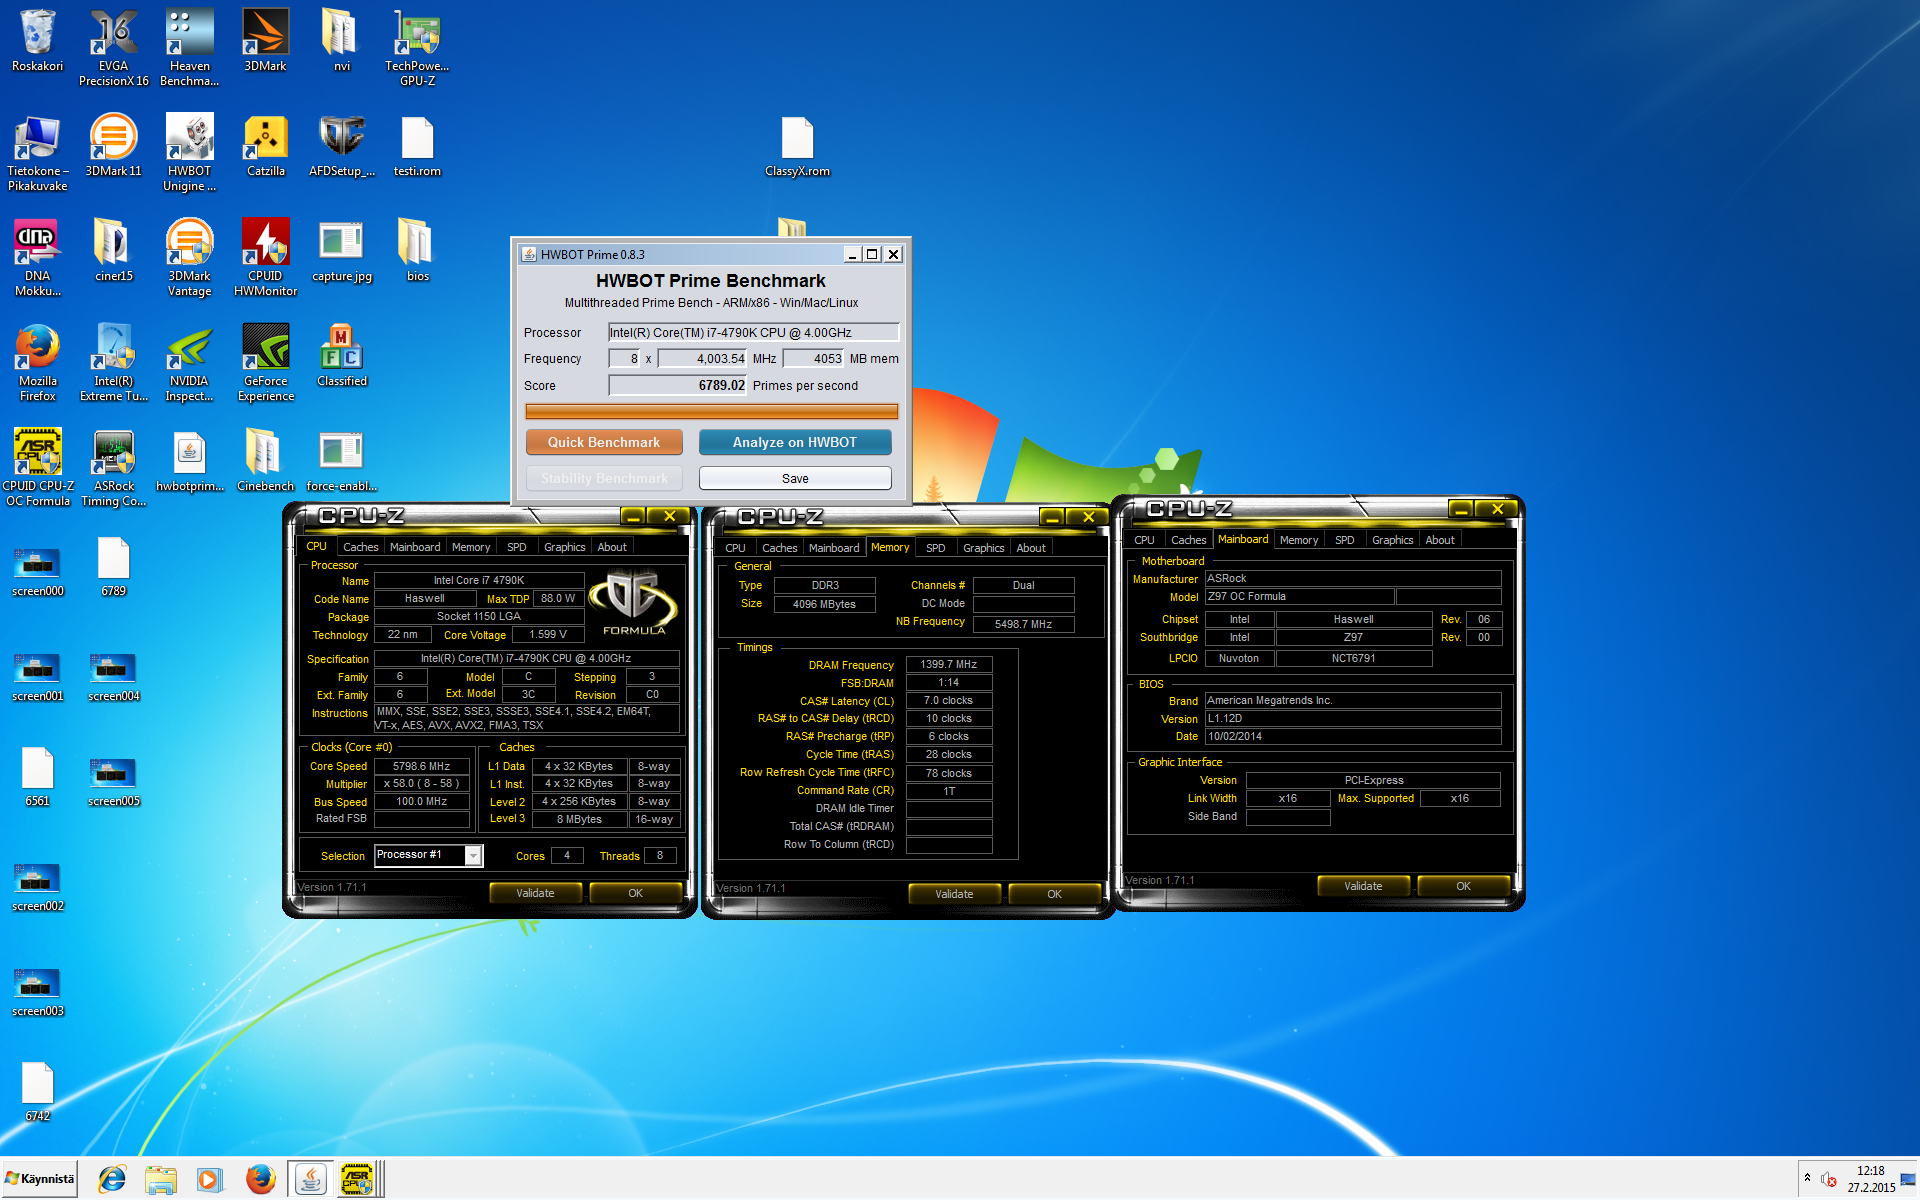The width and height of the screenshot is (1920, 1200).
Task: Select CPU tab in middle CPU-Z window
Action: coord(735,548)
